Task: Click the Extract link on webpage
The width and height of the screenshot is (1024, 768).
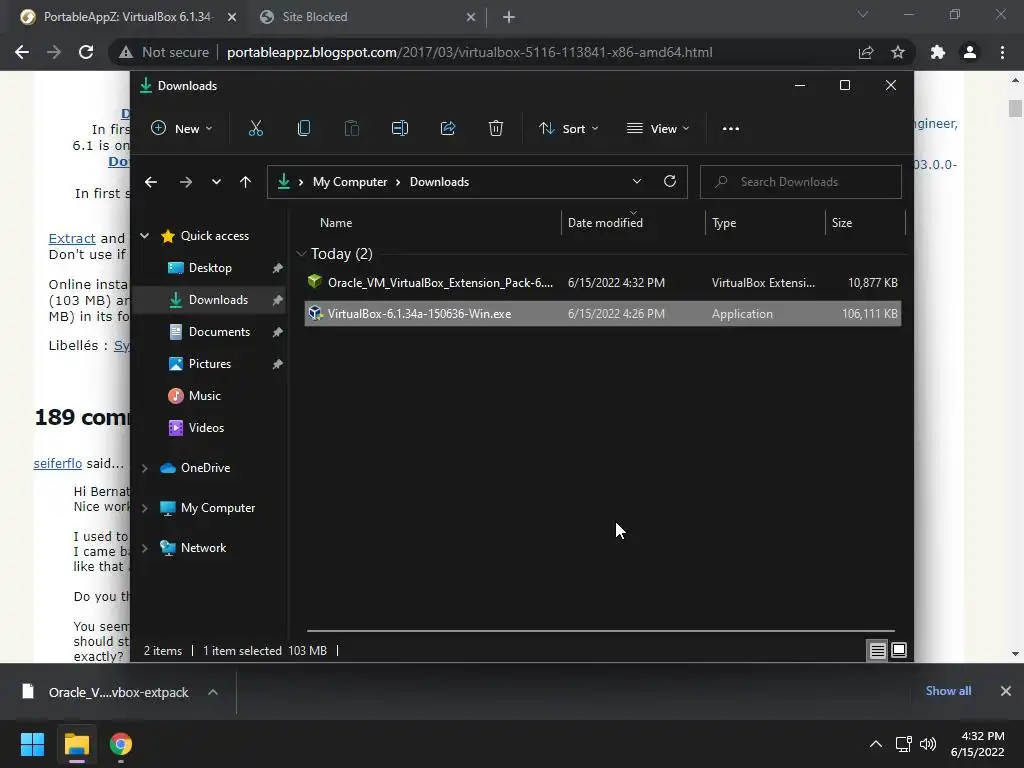Action: point(72,238)
